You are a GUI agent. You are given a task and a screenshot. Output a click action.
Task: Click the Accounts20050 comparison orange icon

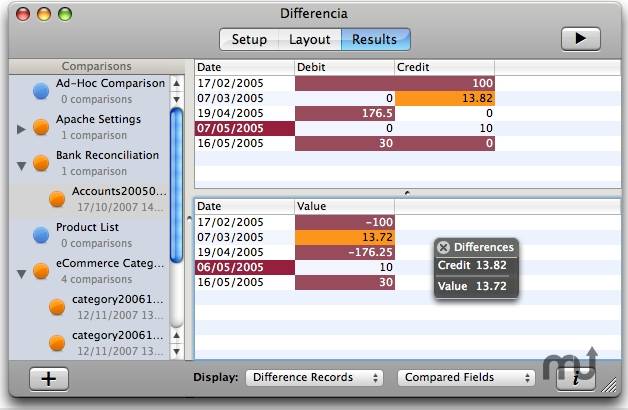click(x=57, y=199)
